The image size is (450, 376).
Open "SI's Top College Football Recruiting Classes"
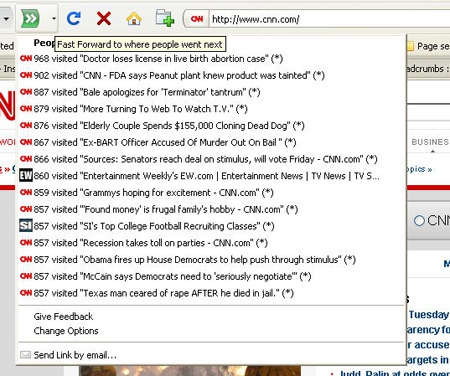click(x=212, y=226)
